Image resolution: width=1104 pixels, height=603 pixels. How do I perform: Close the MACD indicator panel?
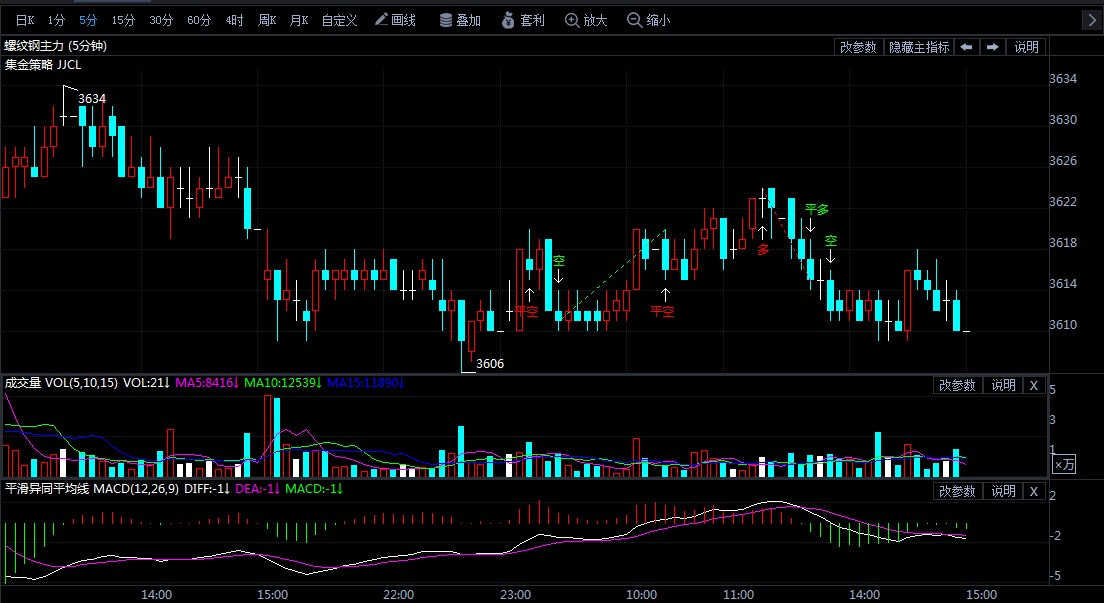pyautogui.click(x=1034, y=491)
